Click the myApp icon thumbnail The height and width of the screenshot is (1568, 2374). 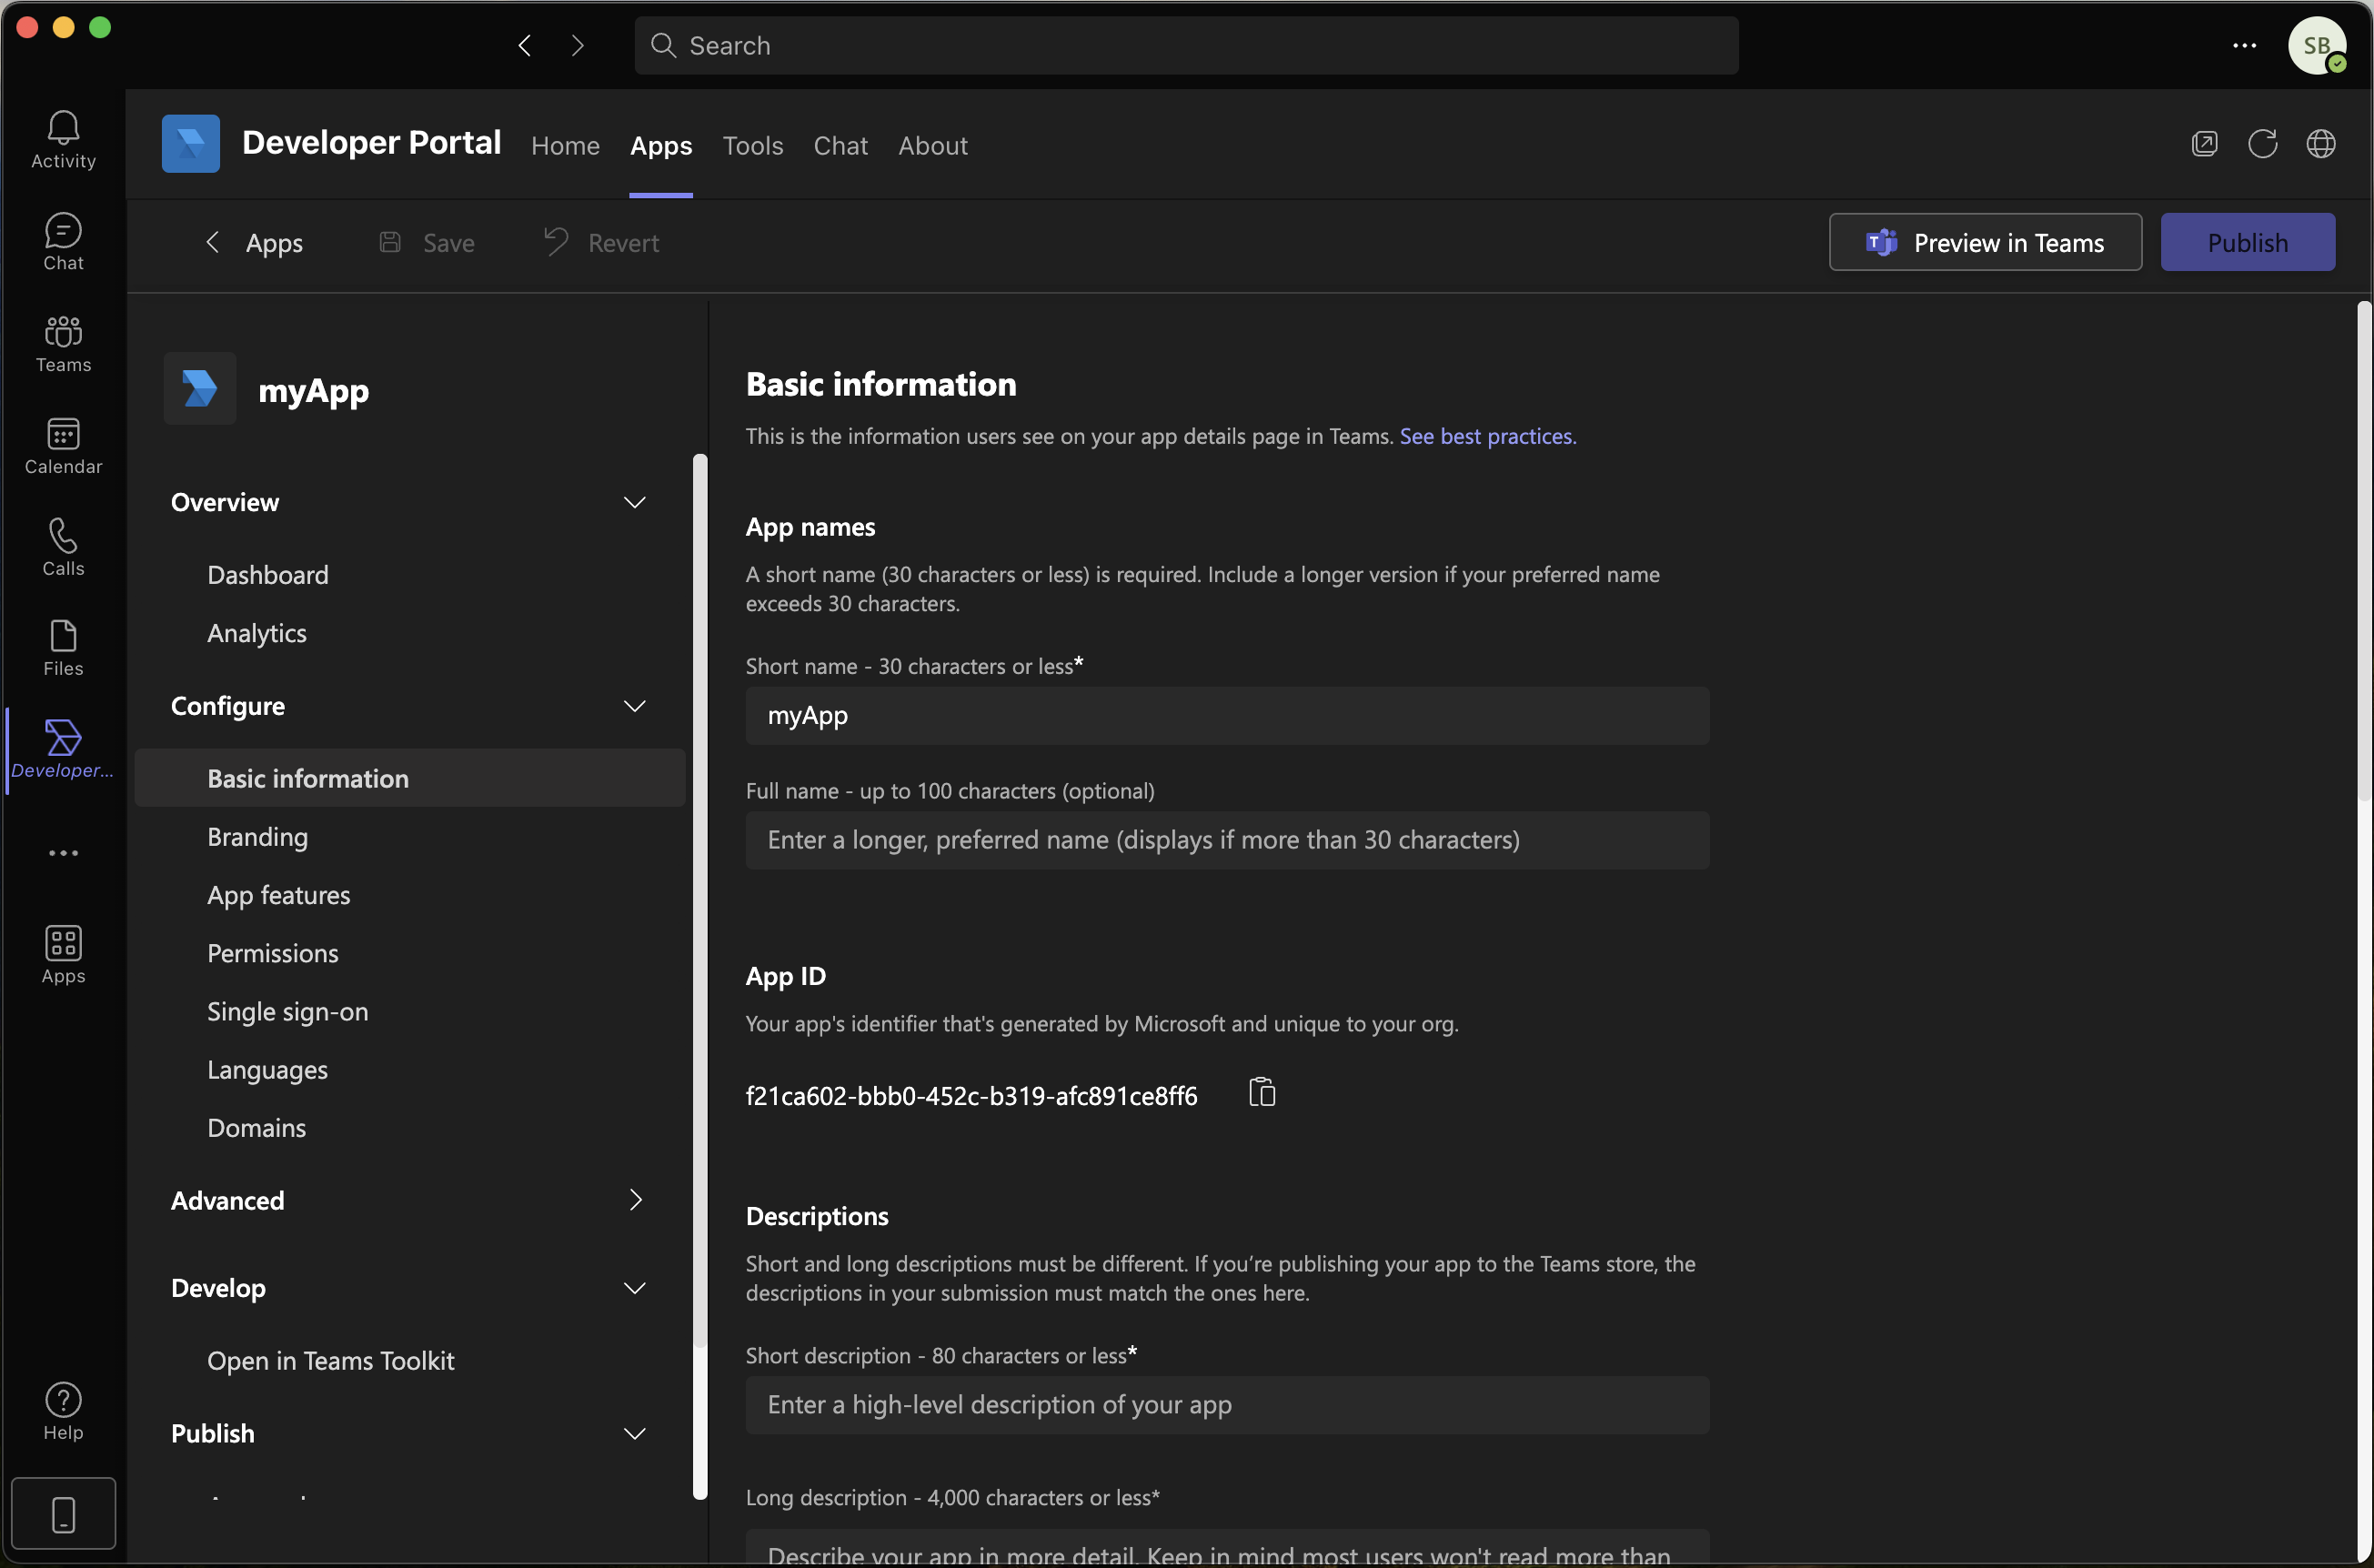(200, 388)
